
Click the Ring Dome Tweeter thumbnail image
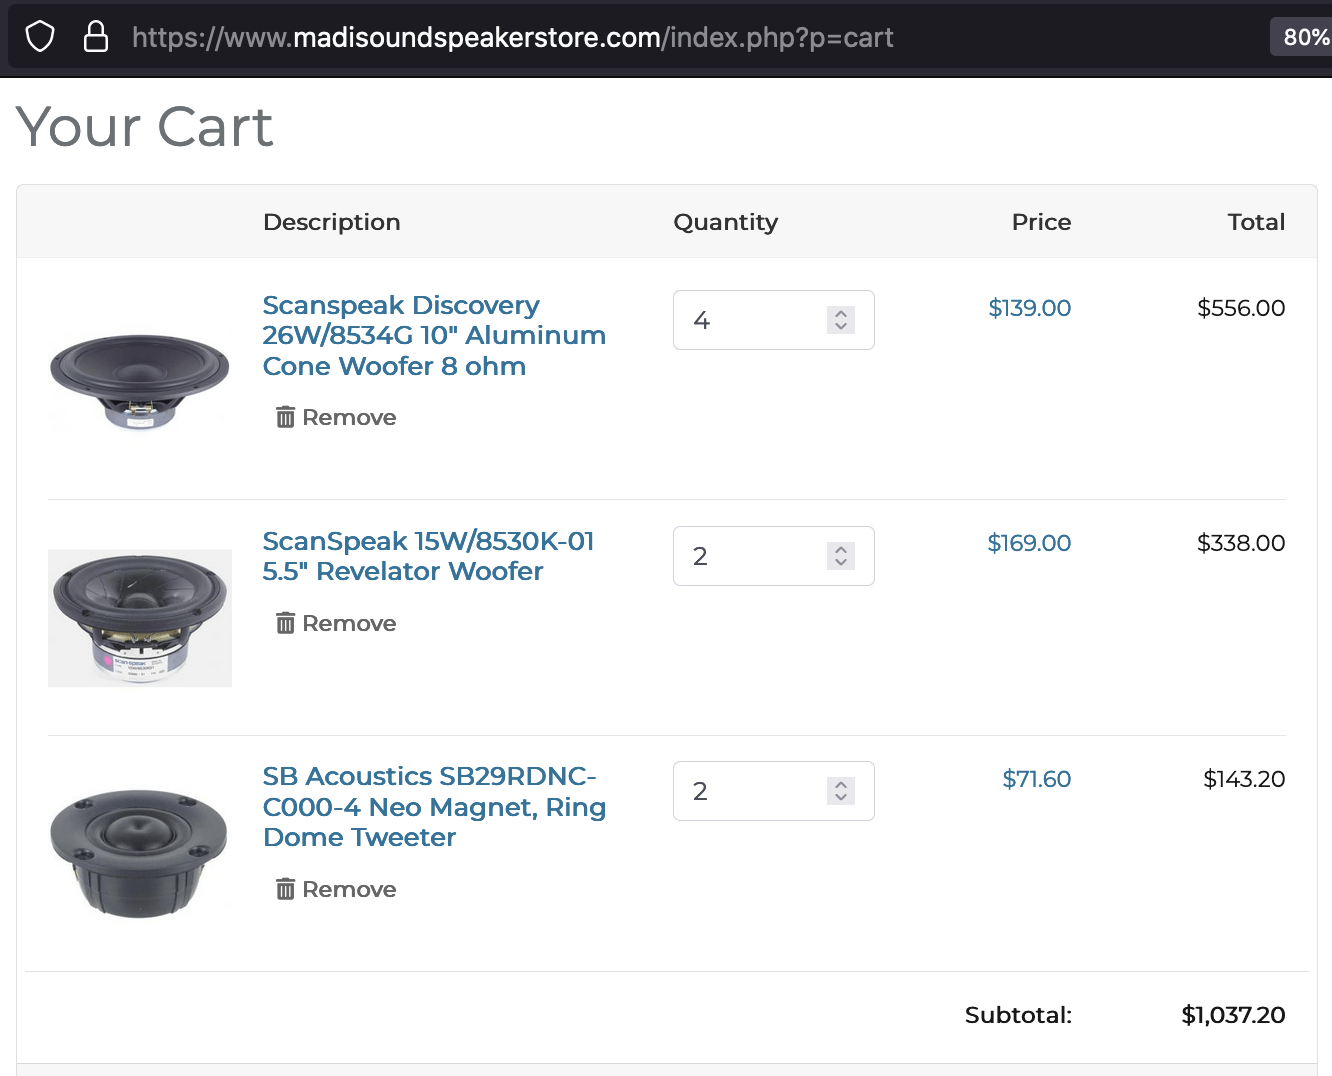[140, 853]
